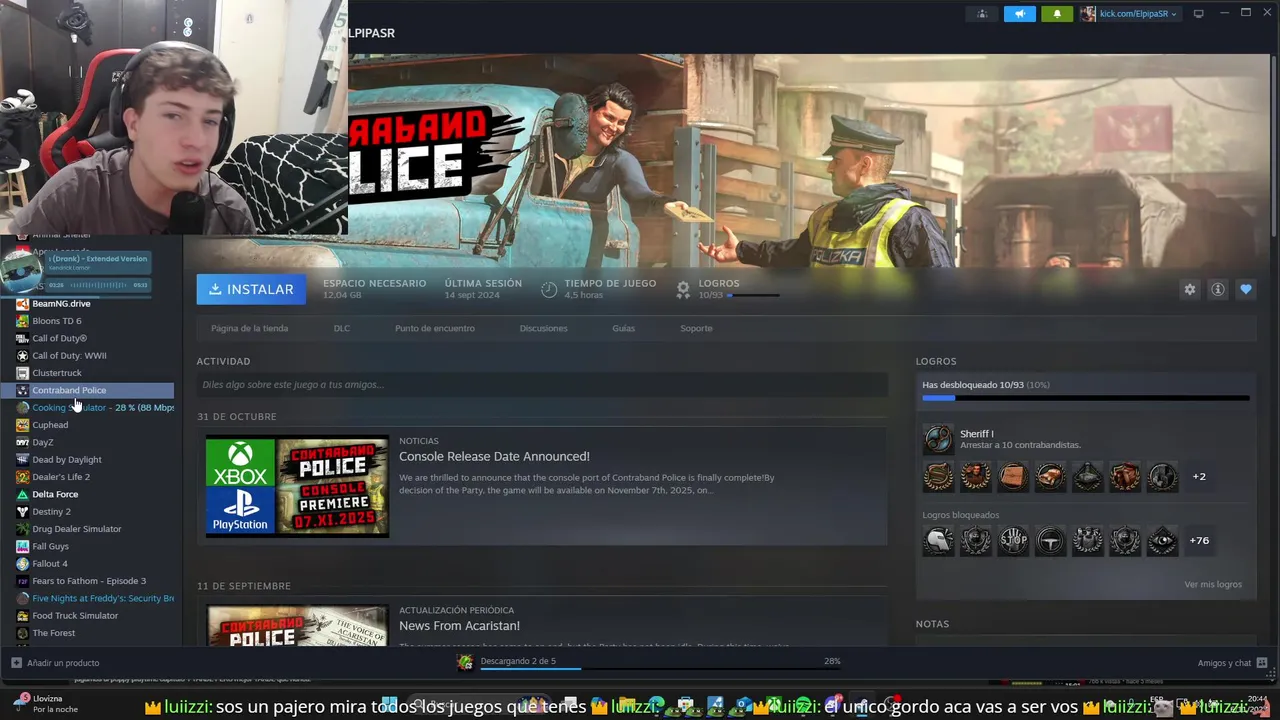
Task: Click the Fallout 4 game icon
Action: pyautogui.click(x=23, y=564)
